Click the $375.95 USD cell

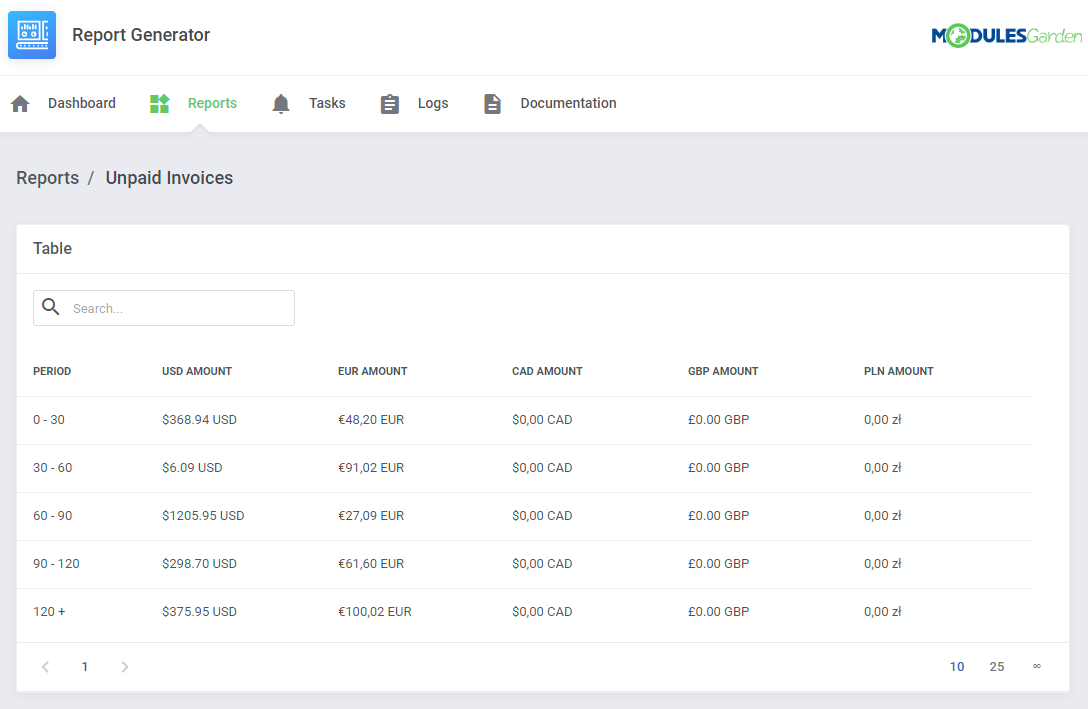(x=199, y=612)
